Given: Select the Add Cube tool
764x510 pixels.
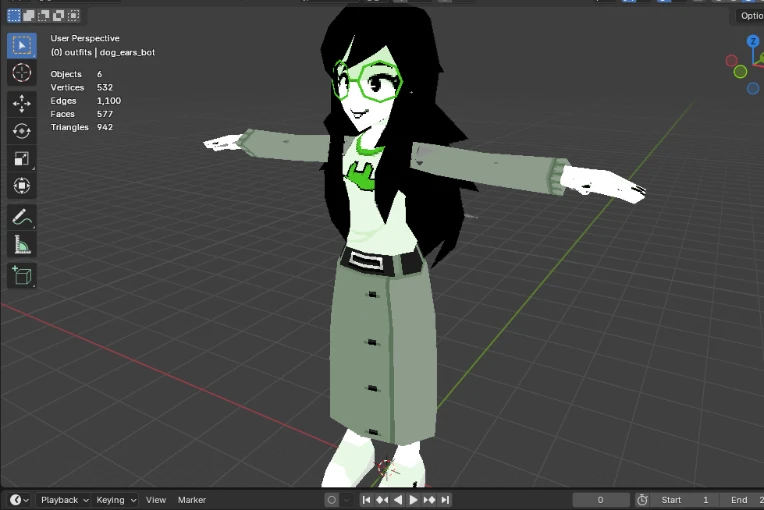Looking at the screenshot, I should point(22,276).
